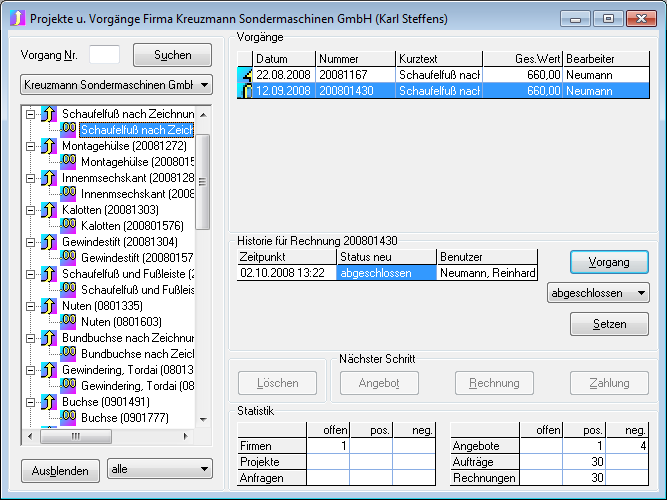The image size is (667, 500).
Task: Click the row icon for 22.08.2008 entry
Action: click(x=244, y=75)
